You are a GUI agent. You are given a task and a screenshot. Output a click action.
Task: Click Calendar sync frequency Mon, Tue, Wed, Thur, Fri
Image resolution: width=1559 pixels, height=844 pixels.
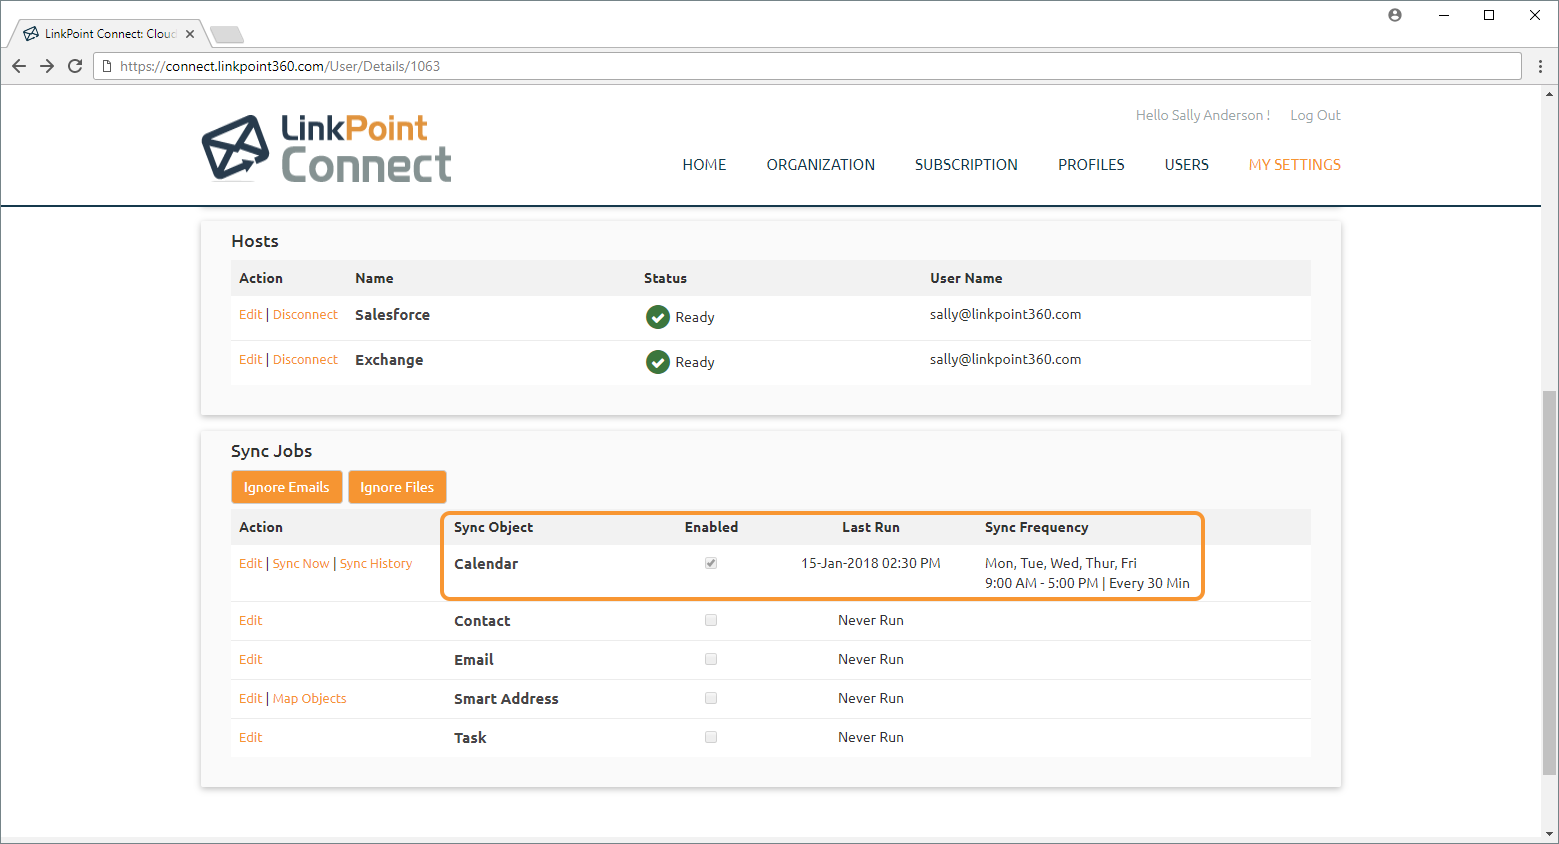point(1061,563)
